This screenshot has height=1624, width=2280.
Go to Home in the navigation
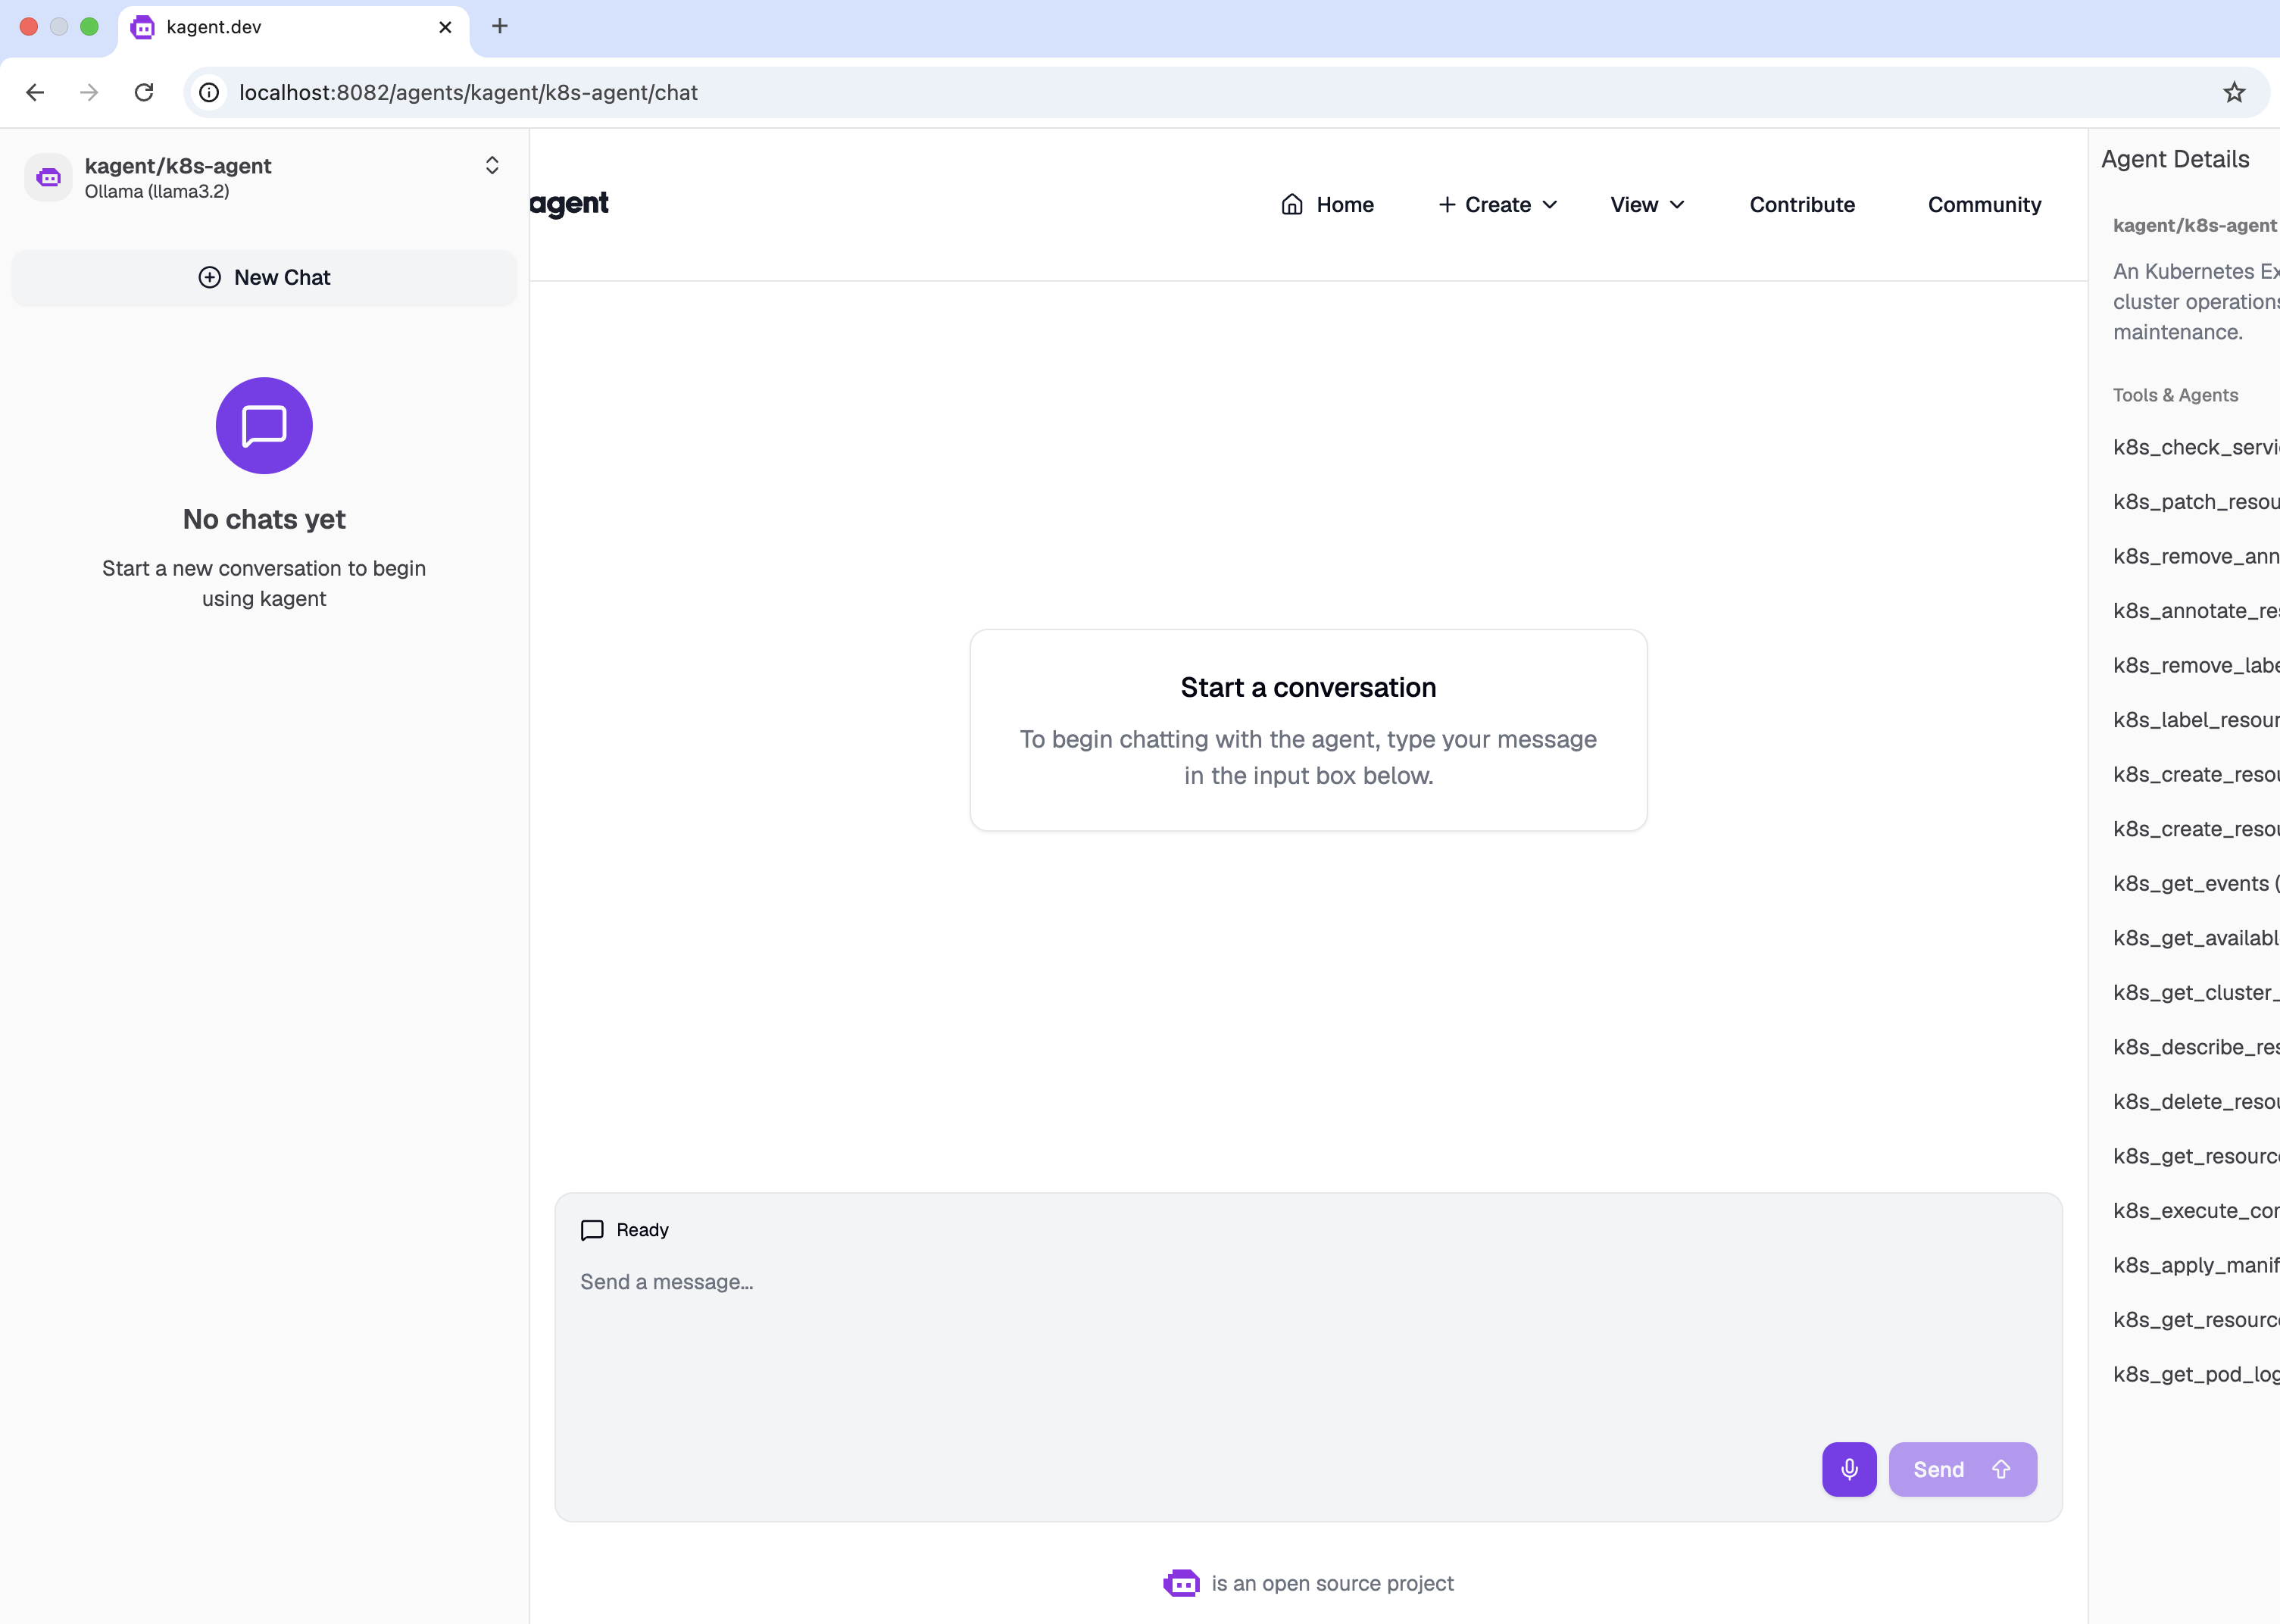[x=1327, y=204]
